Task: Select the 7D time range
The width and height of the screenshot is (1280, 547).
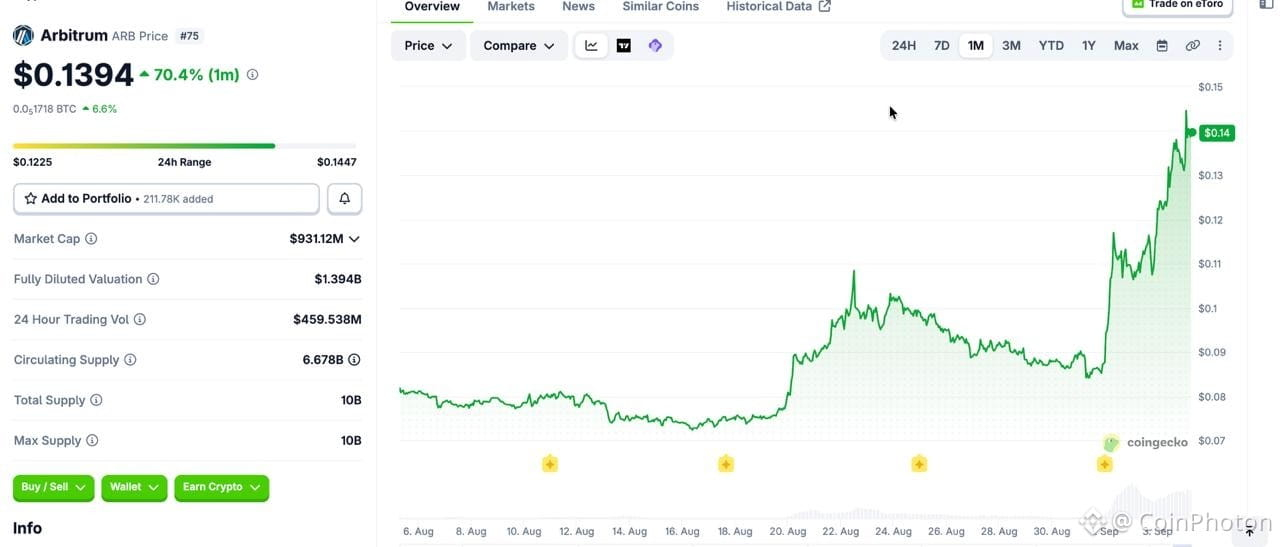Action: (x=941, y=46)
